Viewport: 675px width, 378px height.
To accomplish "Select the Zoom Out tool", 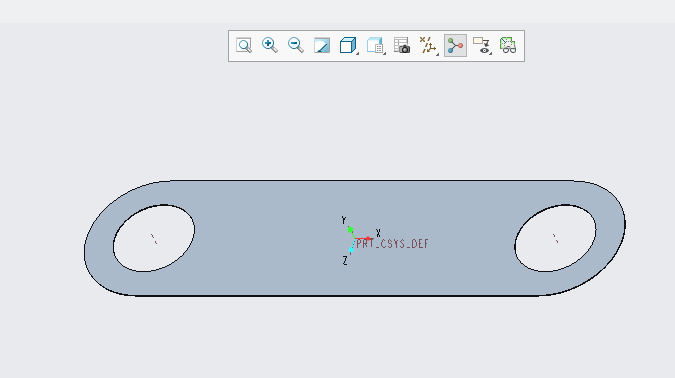I will tap(296, 46).
